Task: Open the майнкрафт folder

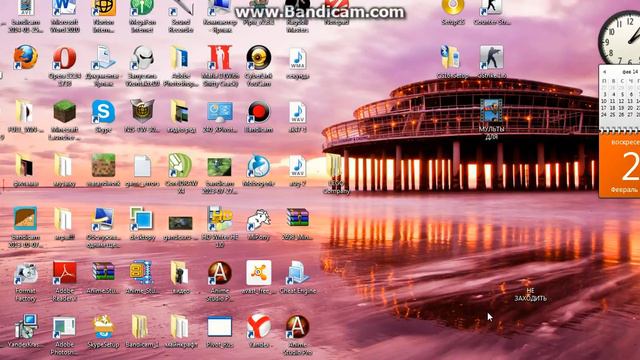Action: [180, 327]
